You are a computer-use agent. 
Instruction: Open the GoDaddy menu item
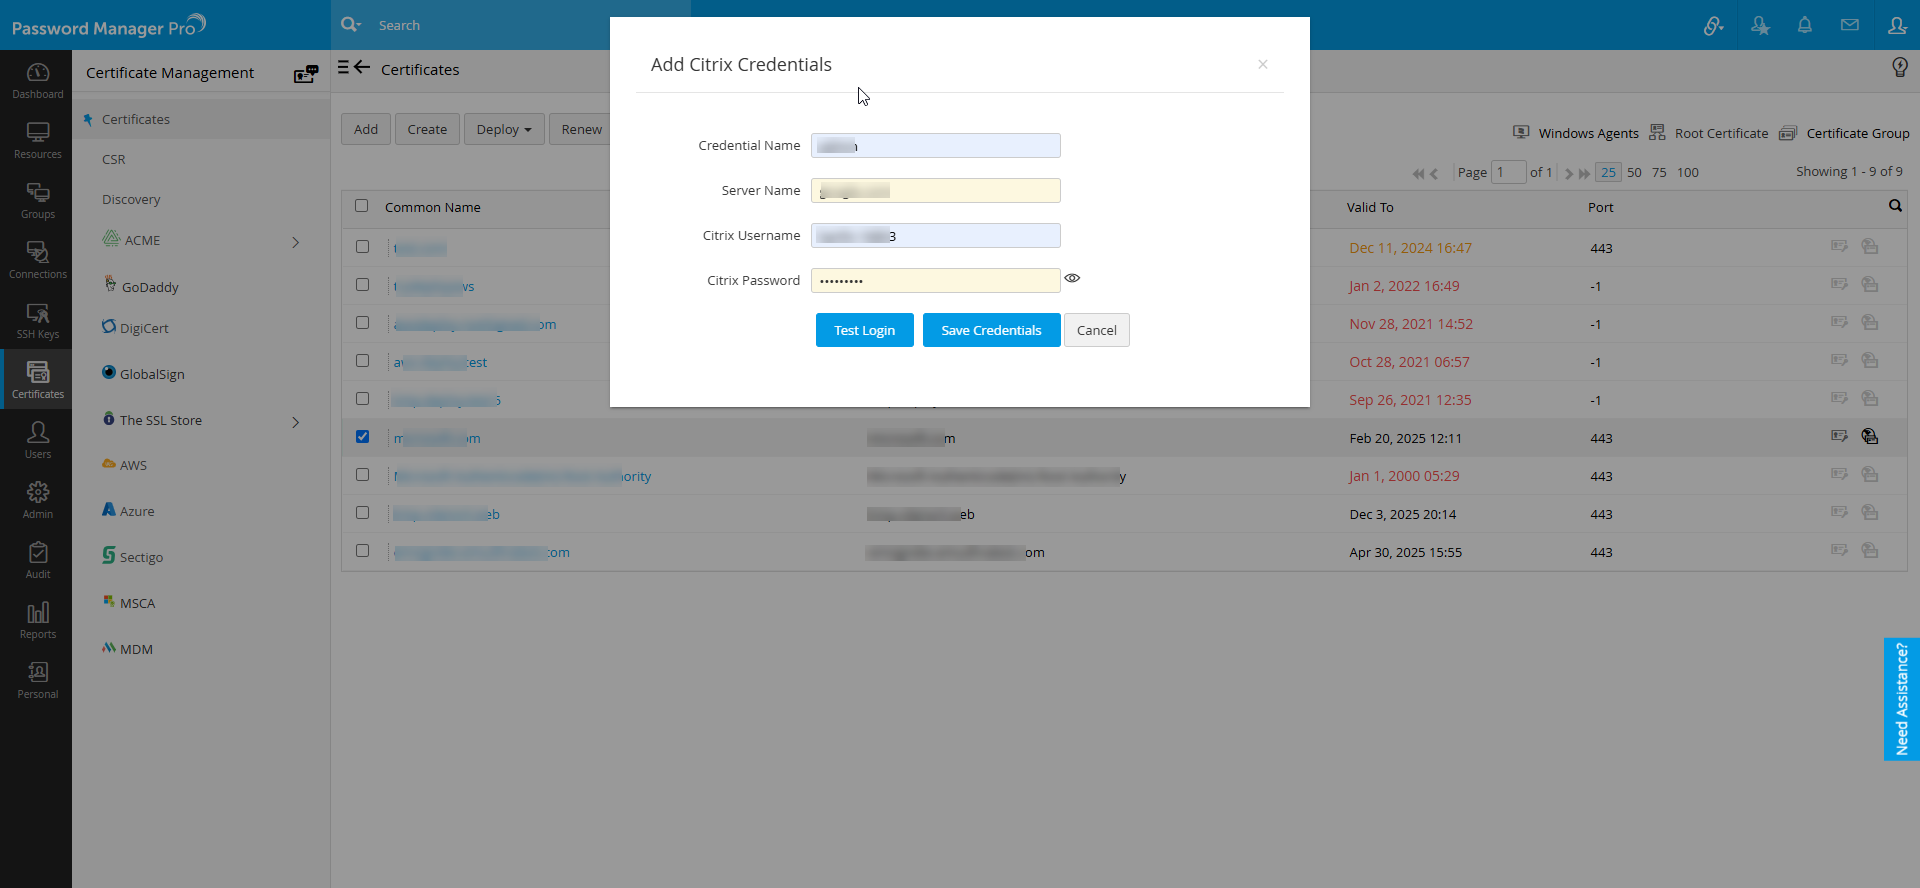tap(150, 287)
